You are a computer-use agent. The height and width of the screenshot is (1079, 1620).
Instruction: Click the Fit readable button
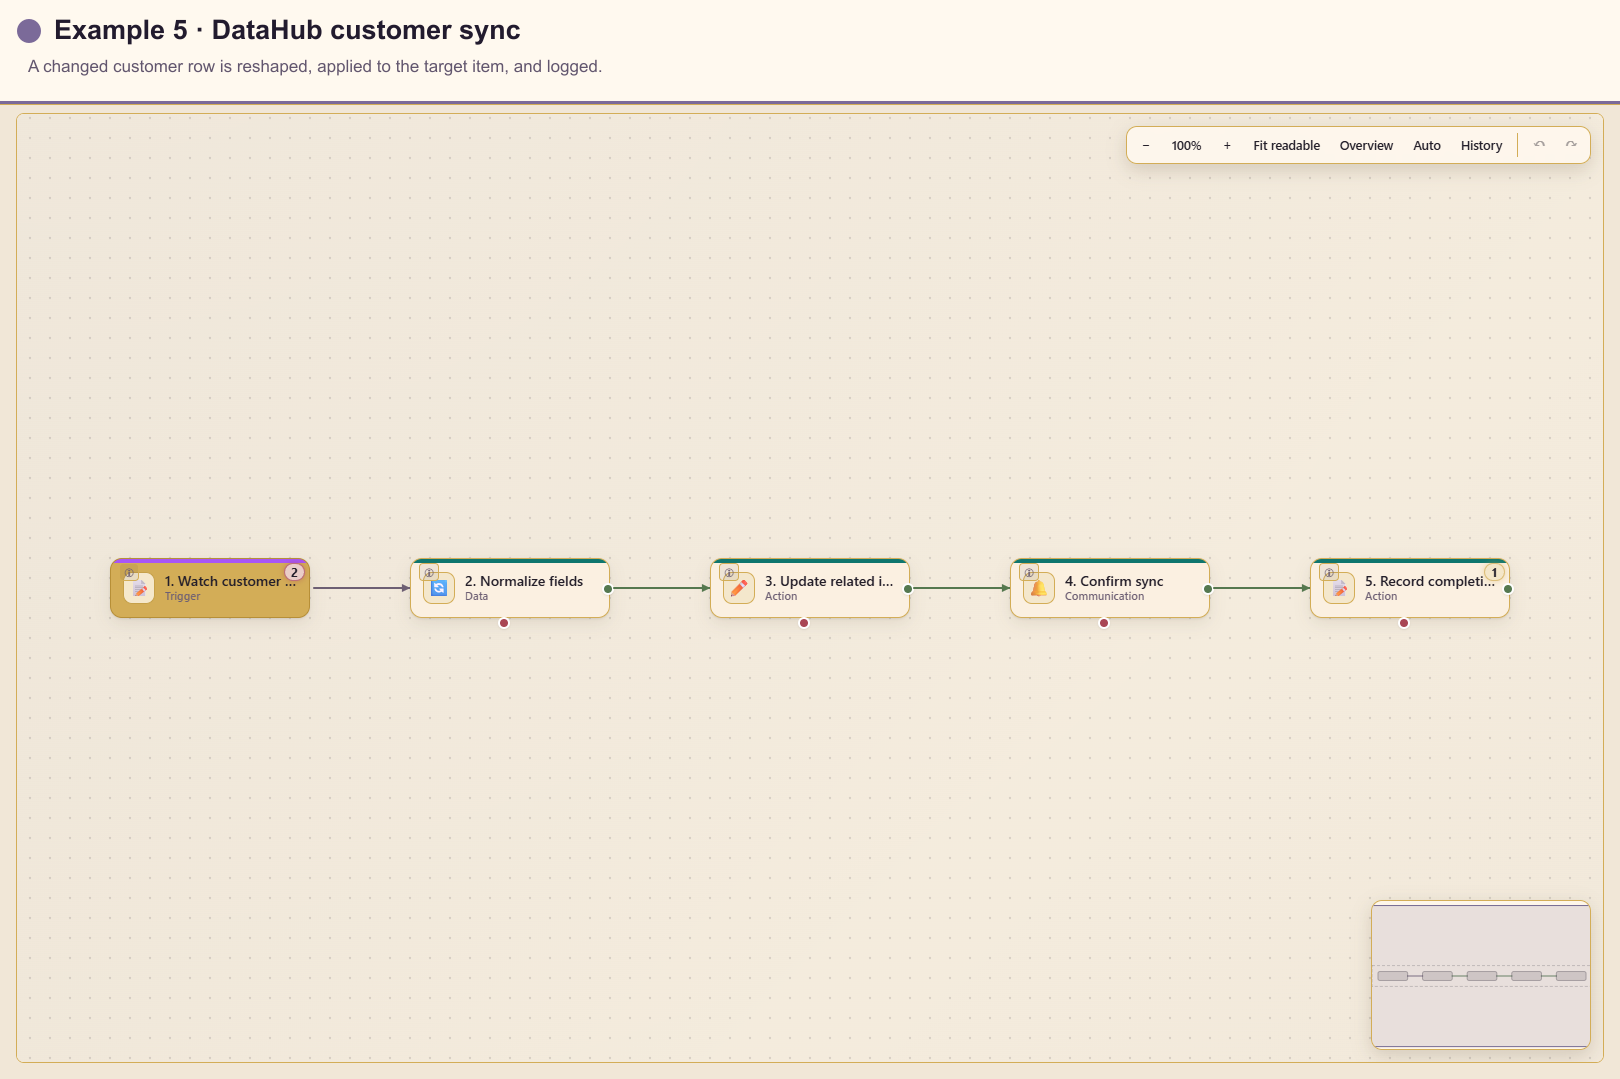coord(1286,146)
